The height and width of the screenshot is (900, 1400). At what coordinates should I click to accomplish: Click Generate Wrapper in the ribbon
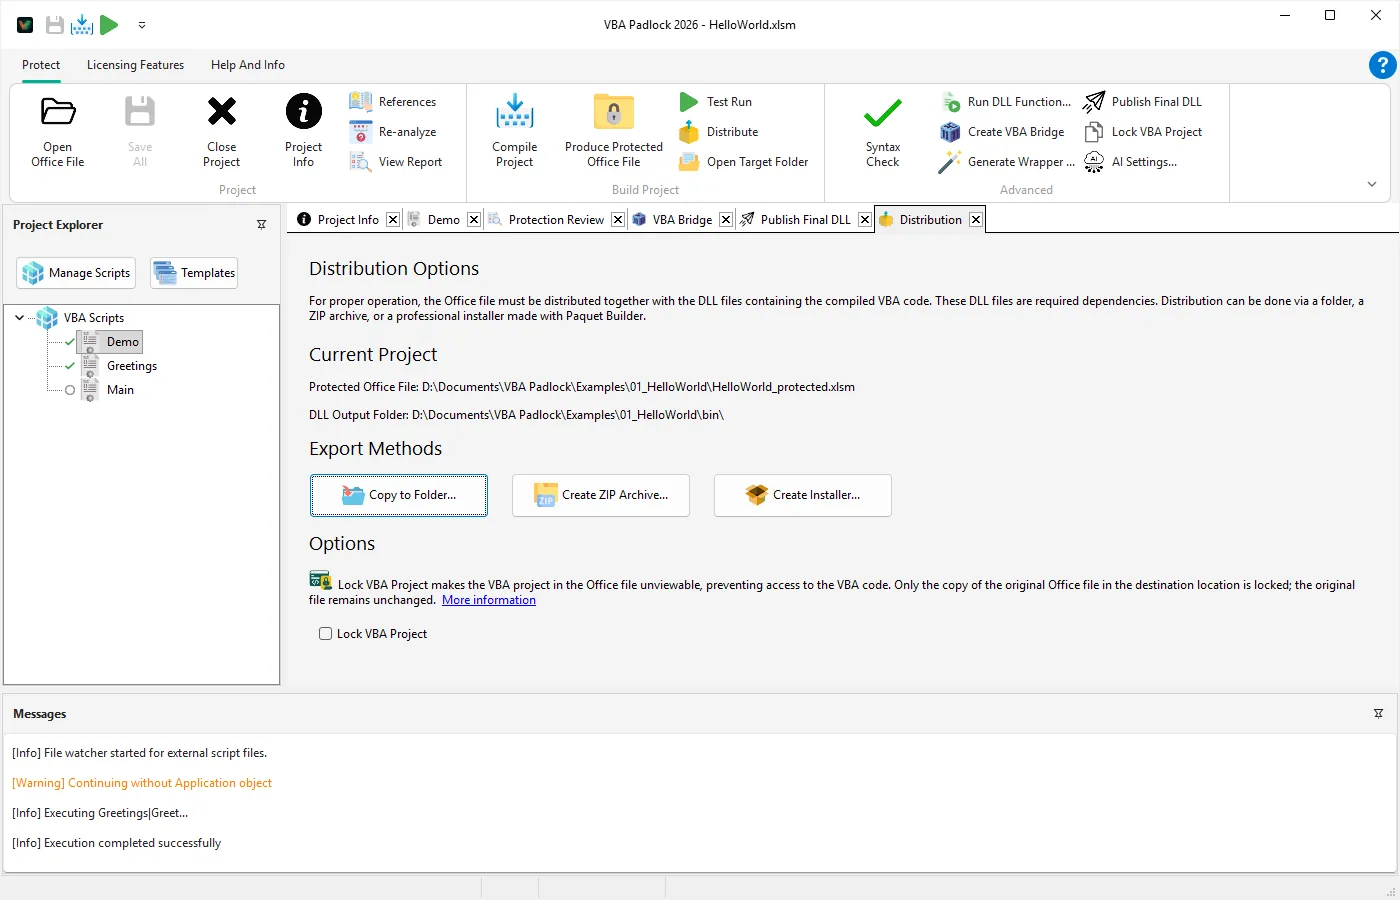point(1007,162)
